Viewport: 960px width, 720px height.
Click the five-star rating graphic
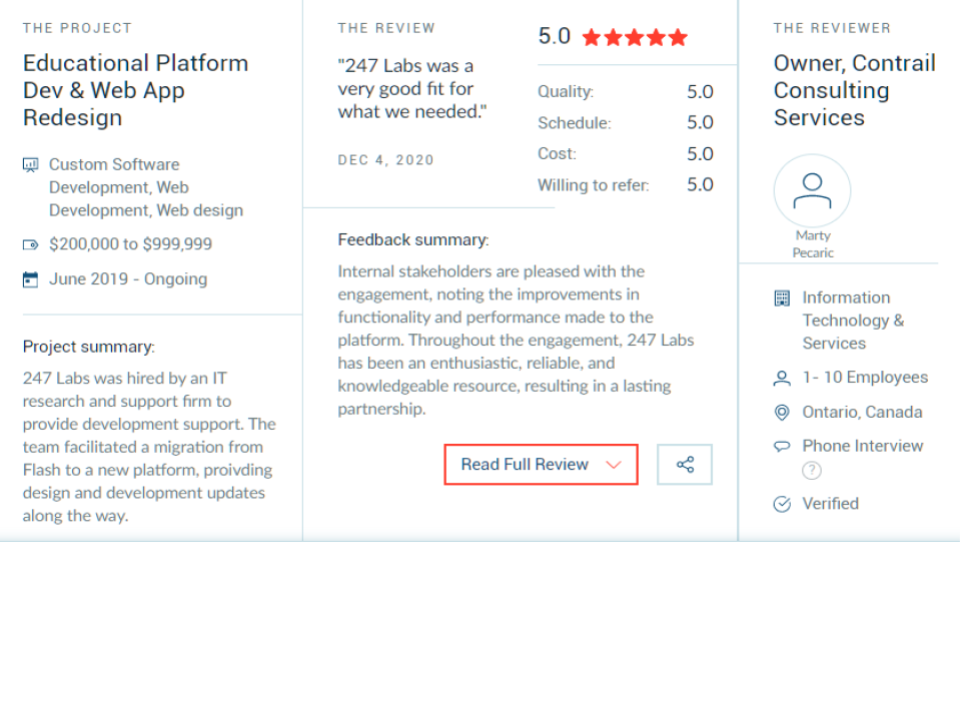click(635, 37)
